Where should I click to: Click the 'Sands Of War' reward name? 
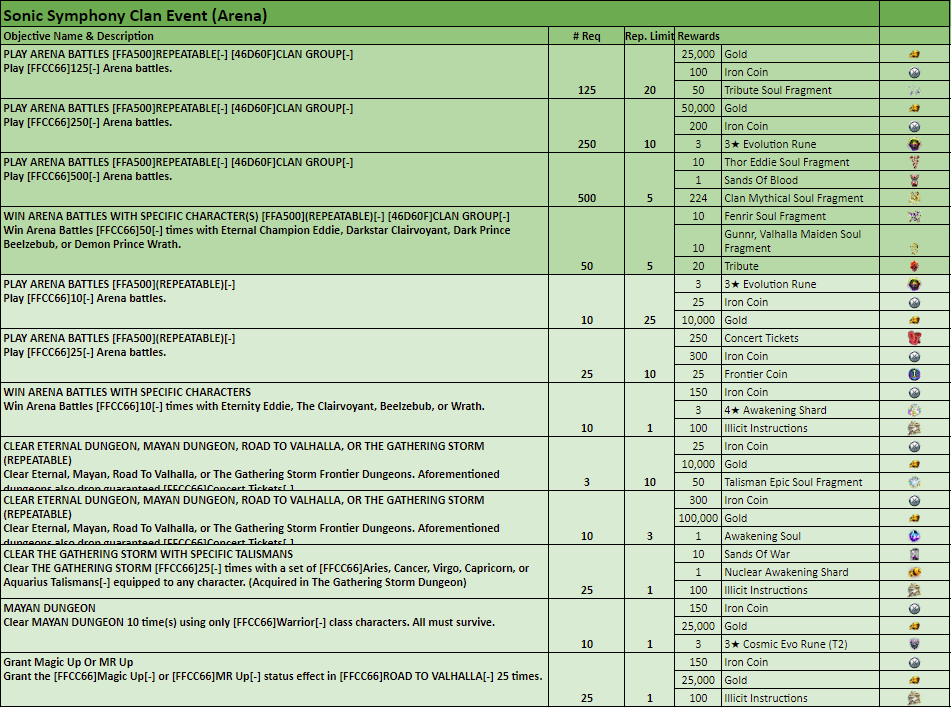pos(756,554)
